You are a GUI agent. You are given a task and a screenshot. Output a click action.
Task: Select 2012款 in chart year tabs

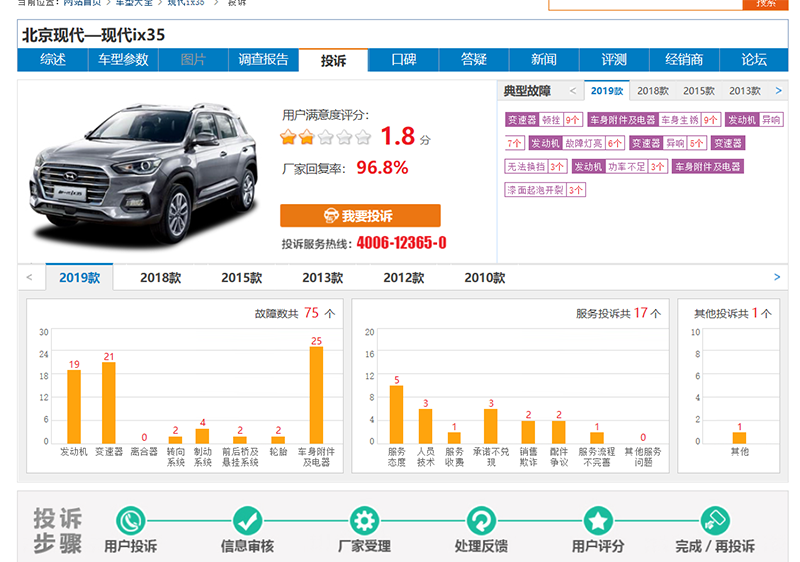[x=404, y=277]
